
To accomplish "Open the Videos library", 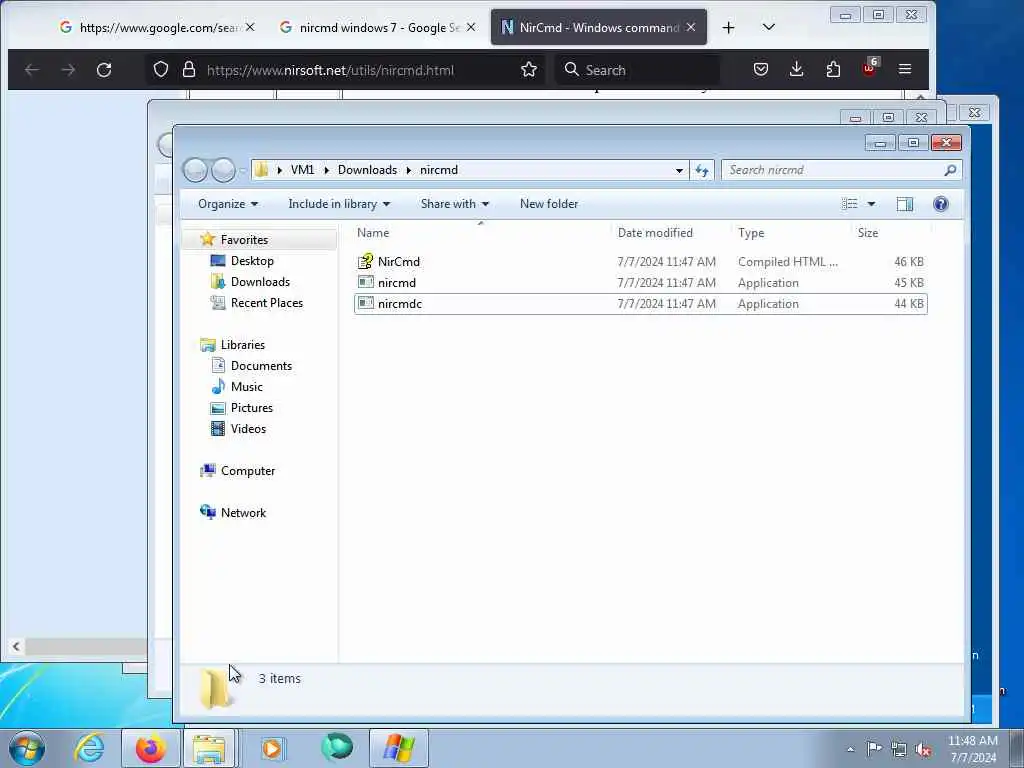I will (x=248, y=428).
